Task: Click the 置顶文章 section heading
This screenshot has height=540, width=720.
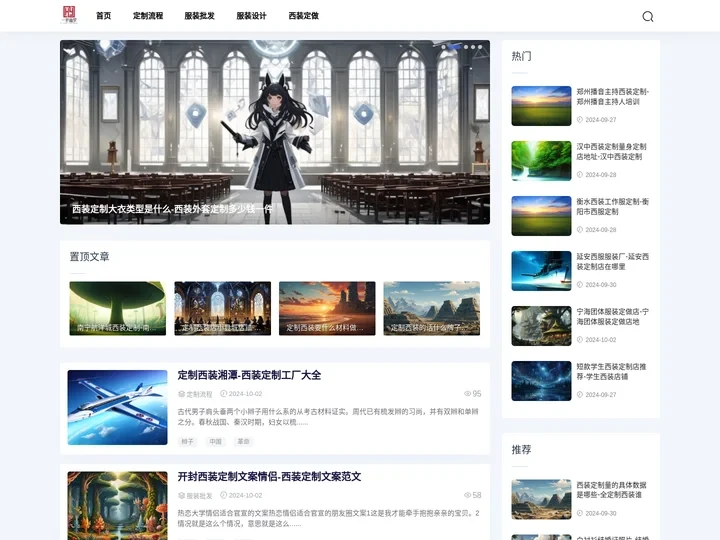Action: [x=90, y=257]
